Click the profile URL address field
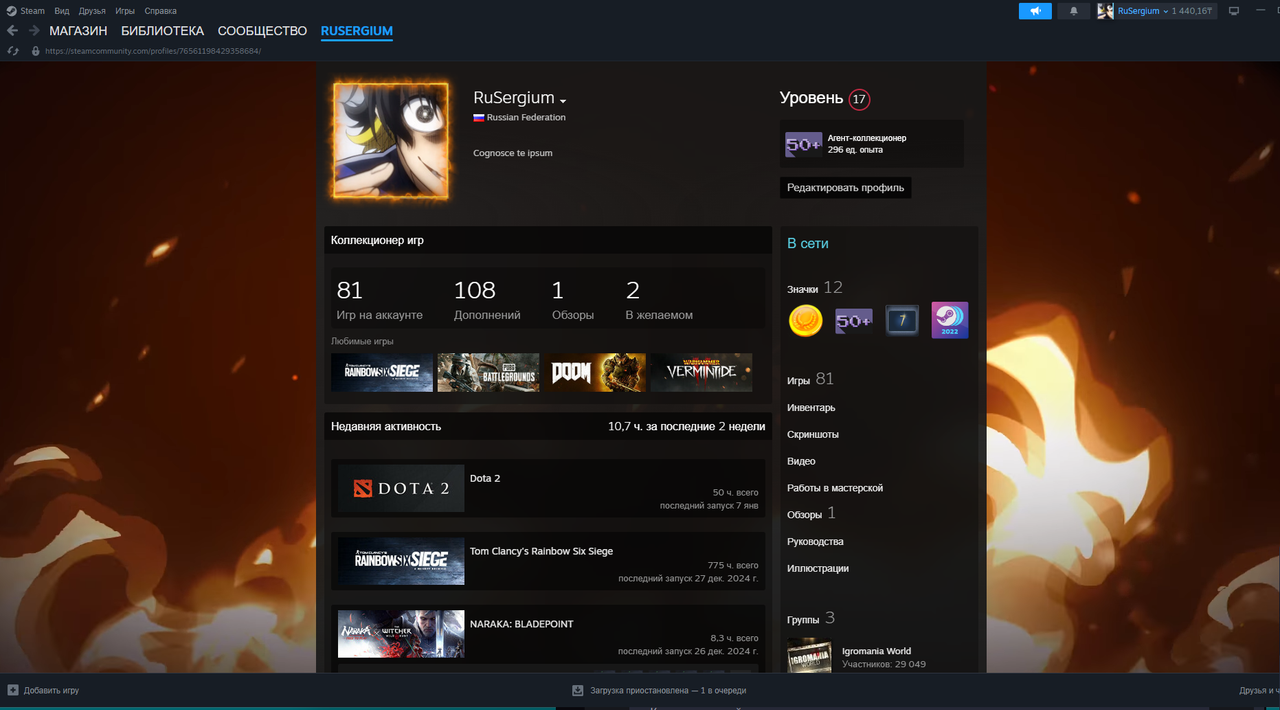1280x710 pixels. point(153,50)
